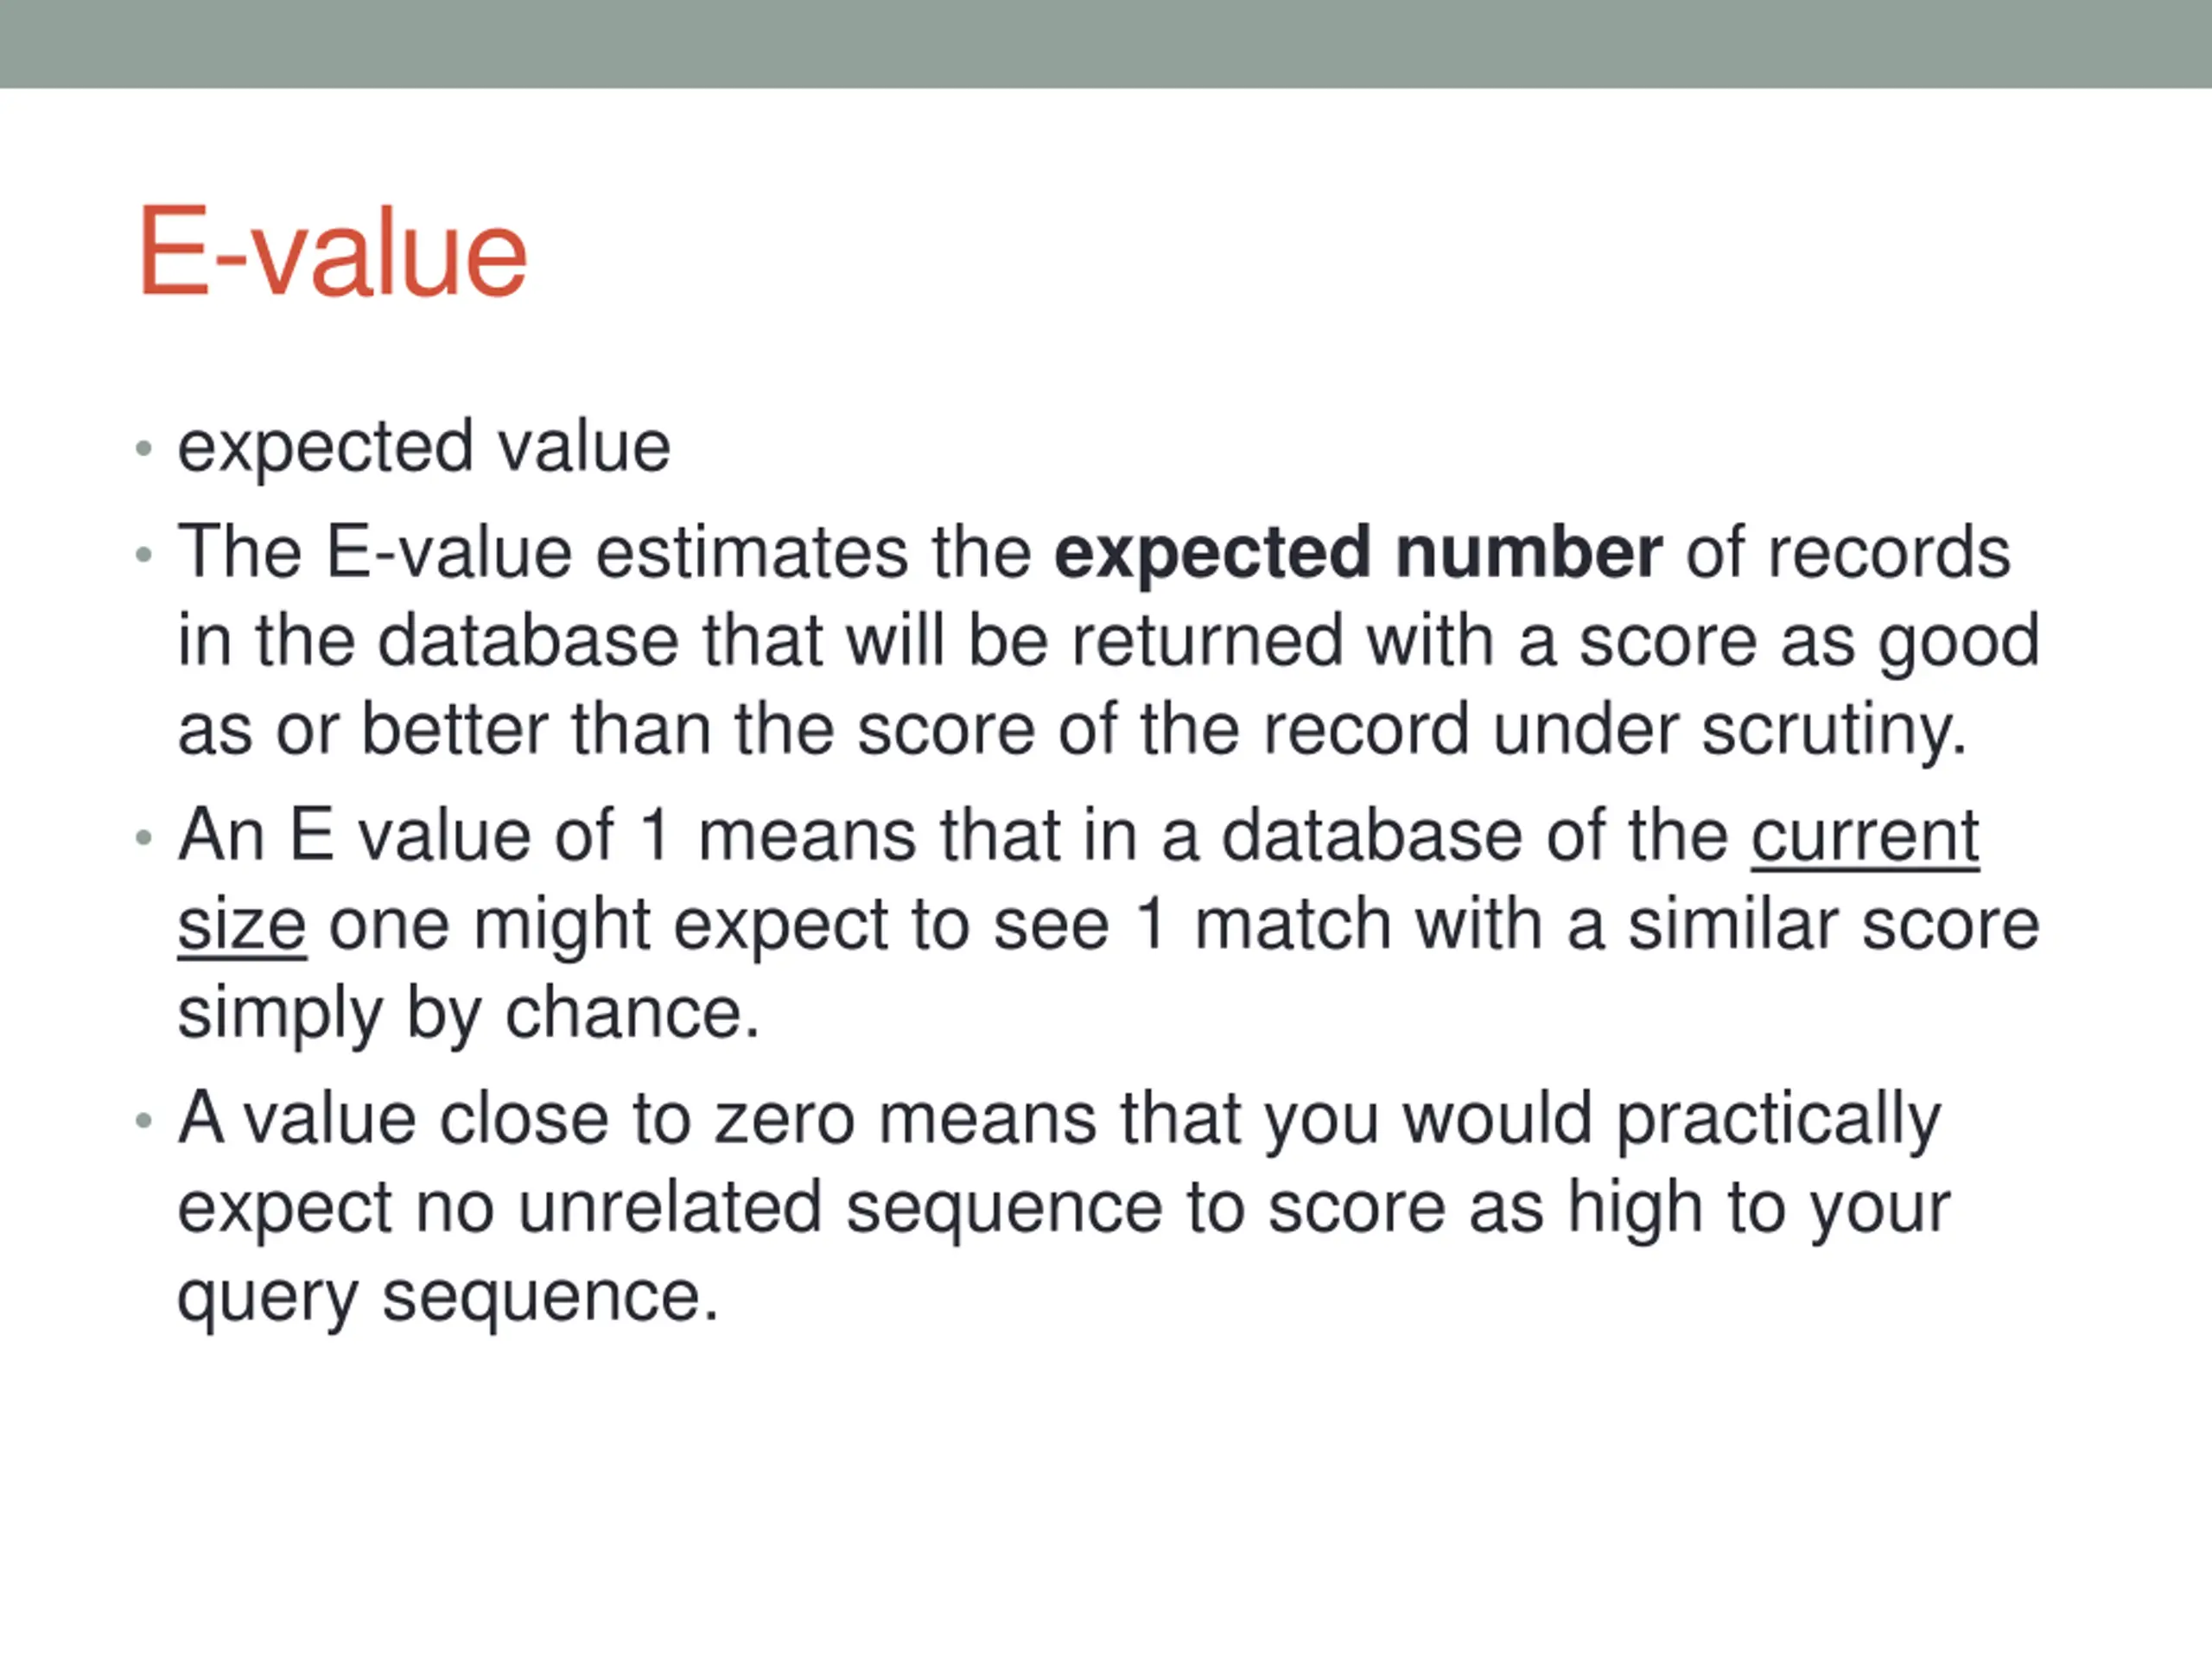
Task: Open the underlined 'size' text
Action: coord(242,925)
